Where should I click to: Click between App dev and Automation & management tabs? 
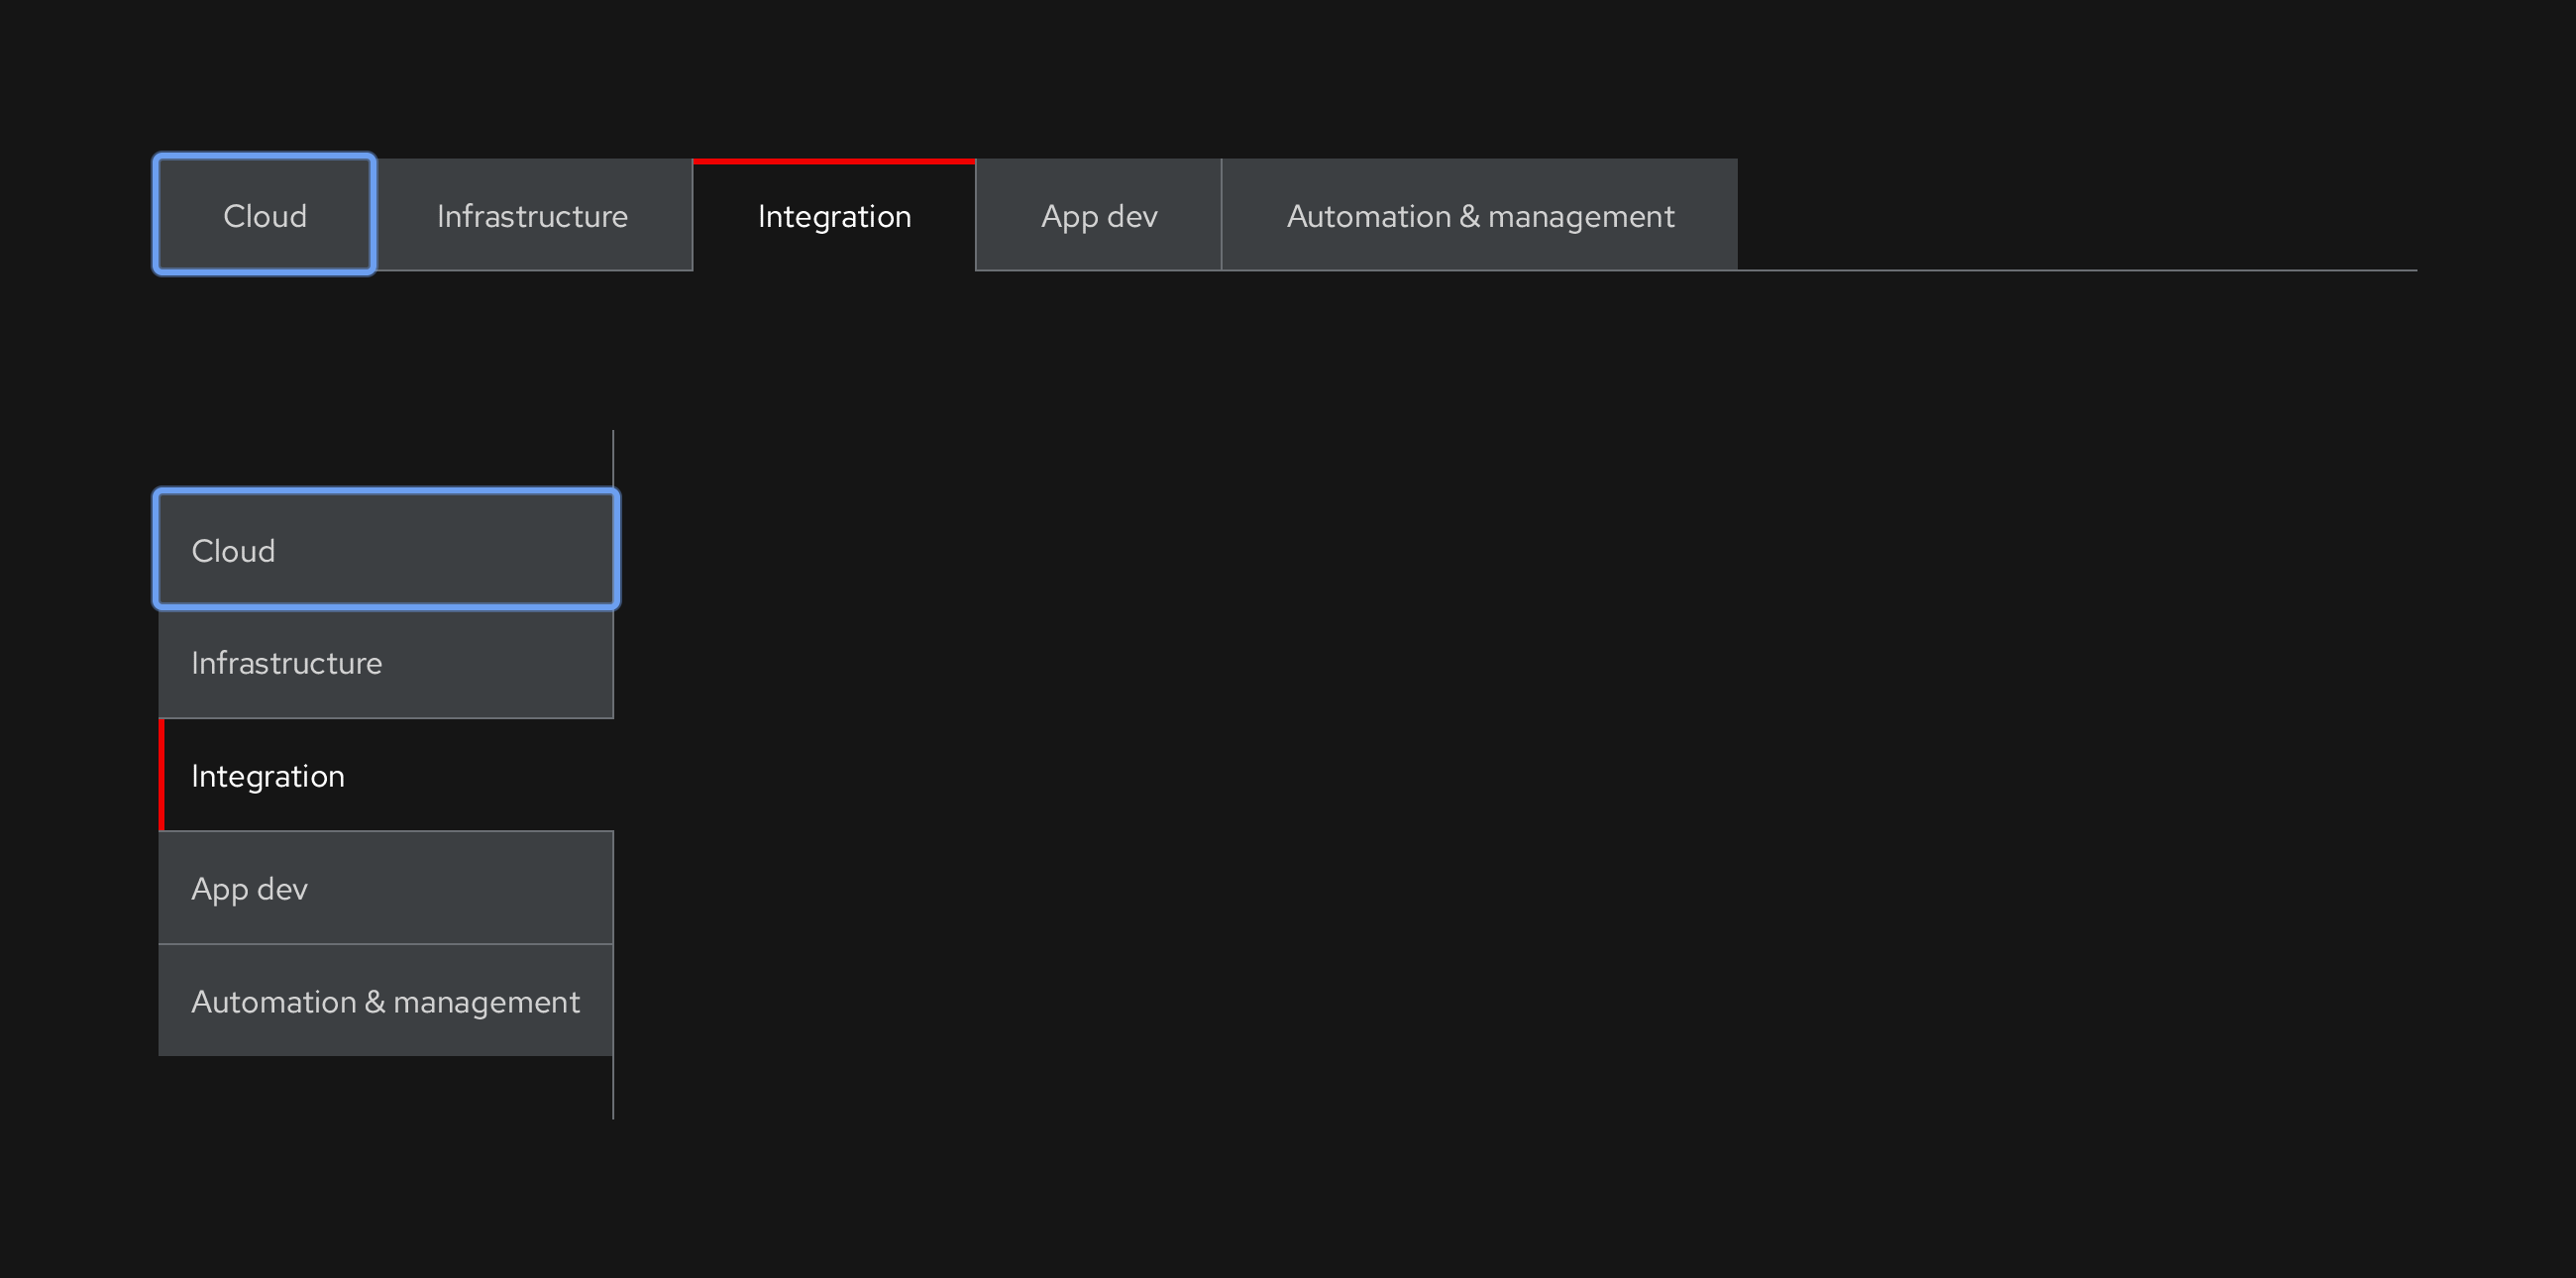1222,214
